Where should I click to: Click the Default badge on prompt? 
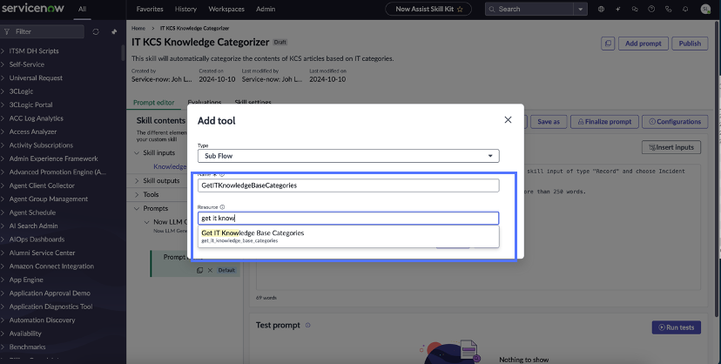[226, 270]
